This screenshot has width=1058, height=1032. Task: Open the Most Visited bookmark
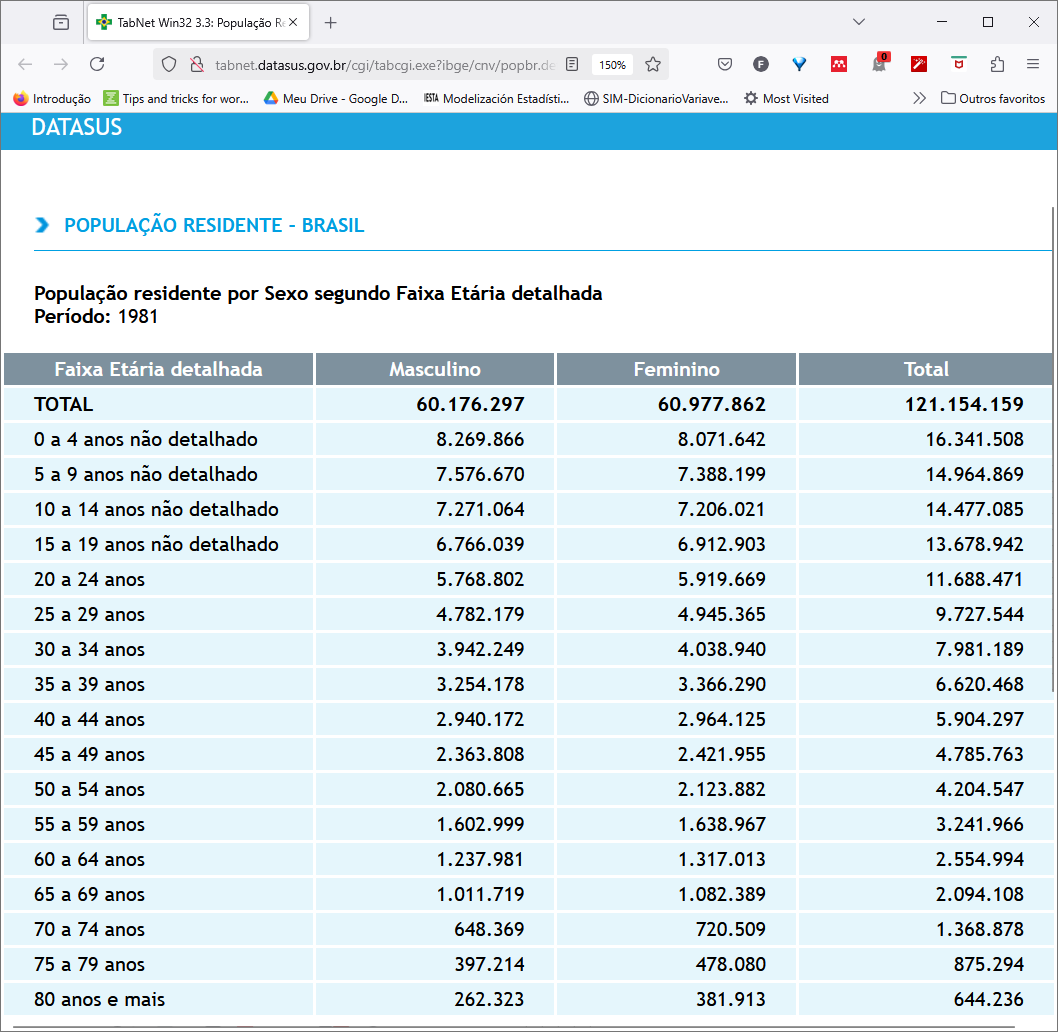pos(786,98)
